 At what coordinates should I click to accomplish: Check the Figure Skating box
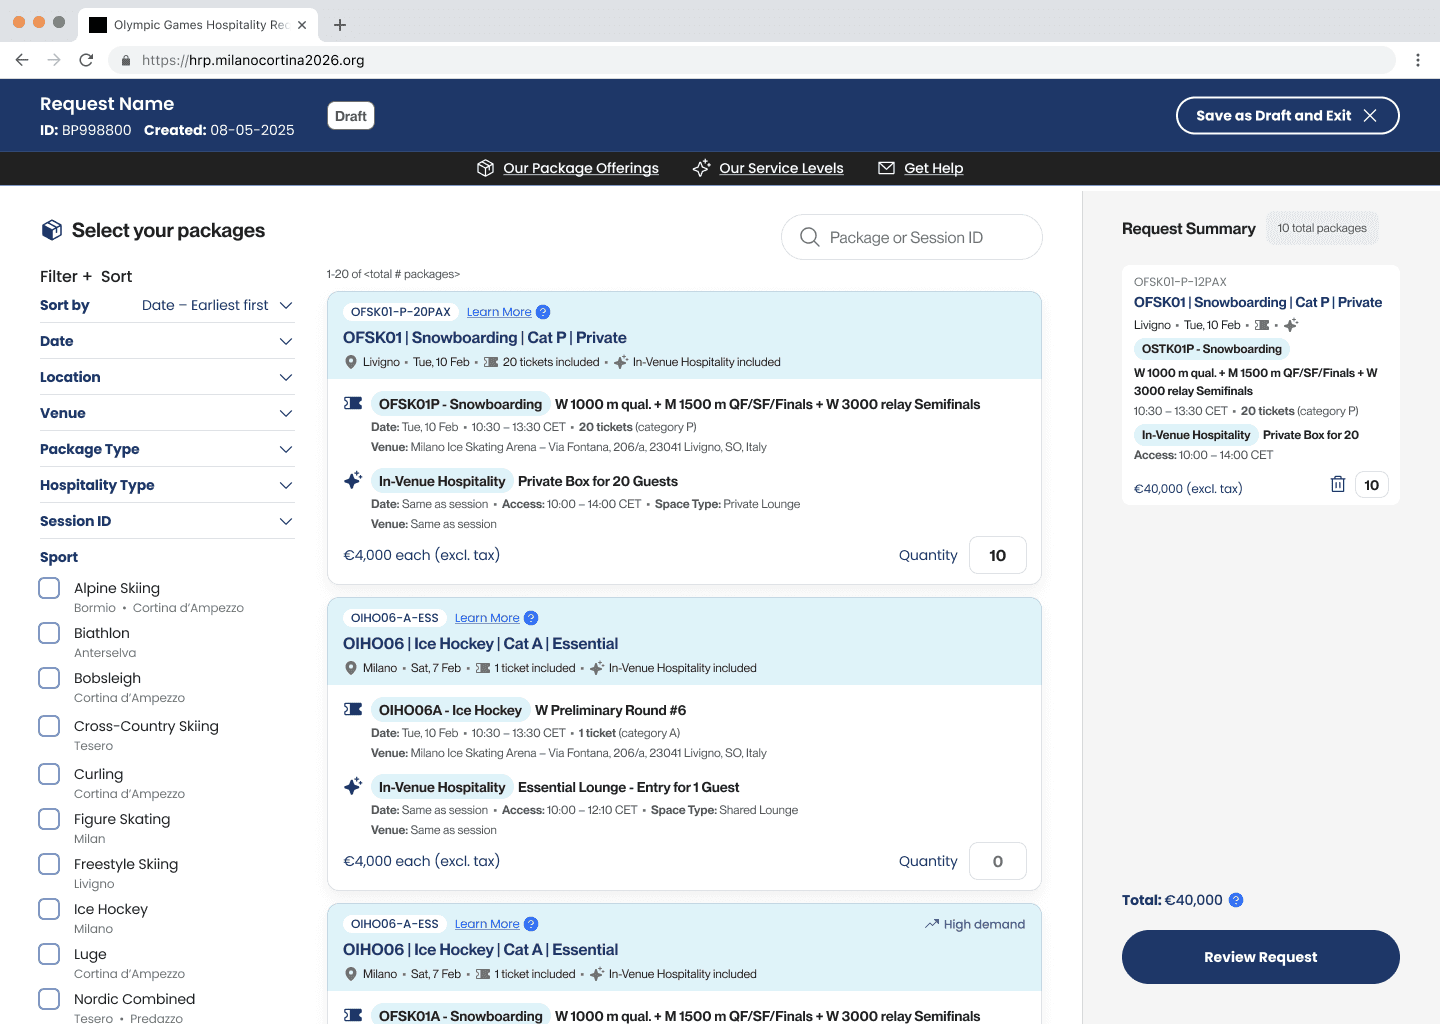pos(49,819)
